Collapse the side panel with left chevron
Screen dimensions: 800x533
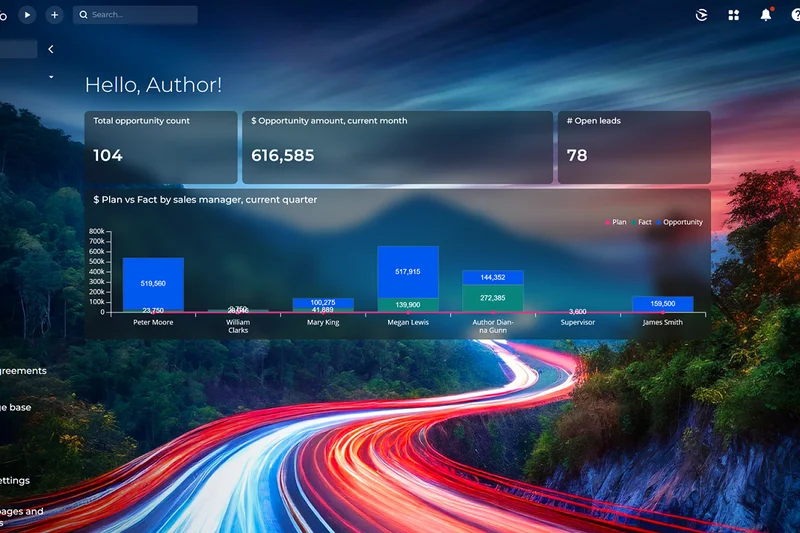click(x=51, y=49)
